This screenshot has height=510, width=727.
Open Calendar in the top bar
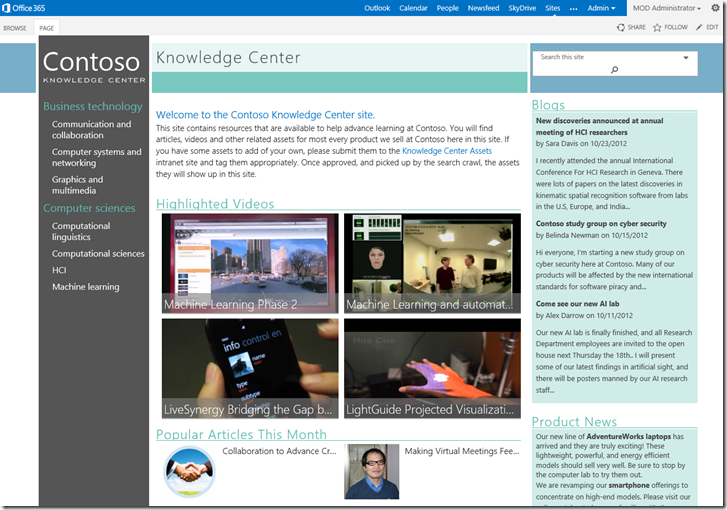(413, 8)
